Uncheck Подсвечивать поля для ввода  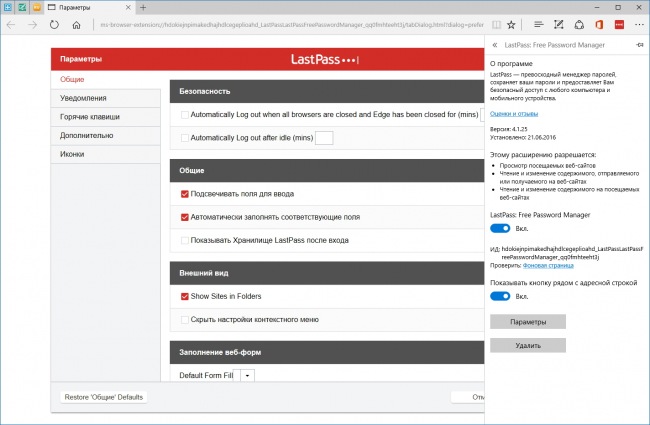tap(185, 194)
